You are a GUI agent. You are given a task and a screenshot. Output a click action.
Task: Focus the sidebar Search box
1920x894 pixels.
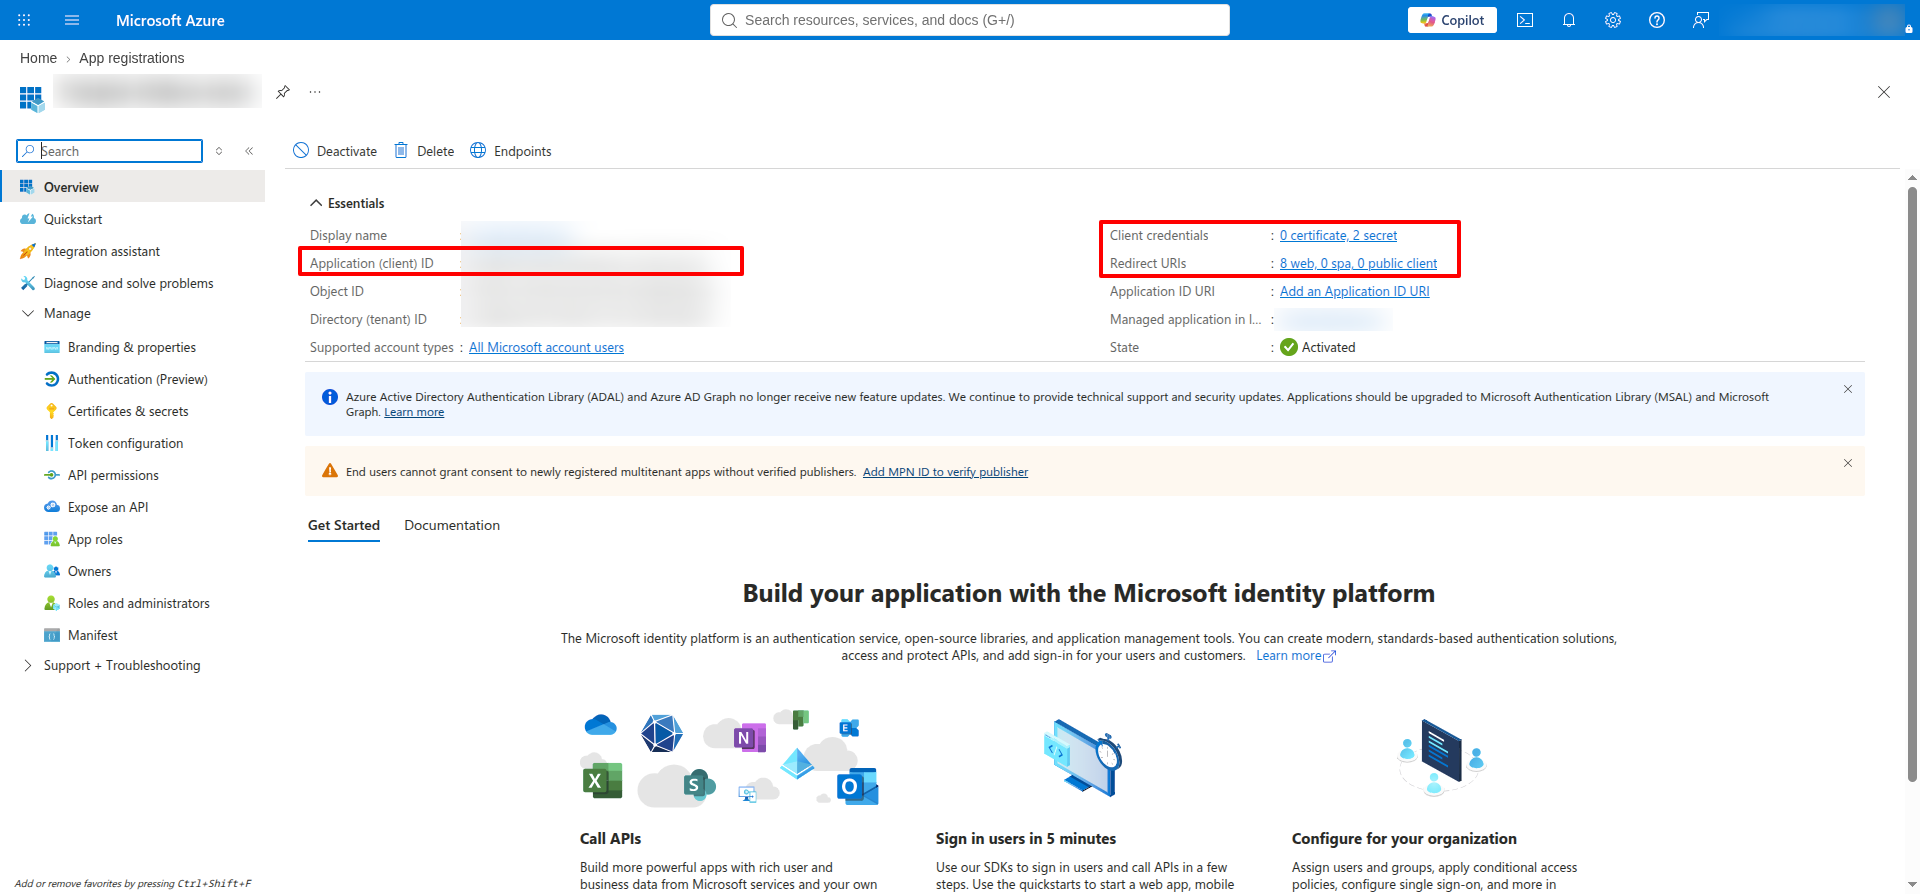pyautogui.click(x=110, y=151)
